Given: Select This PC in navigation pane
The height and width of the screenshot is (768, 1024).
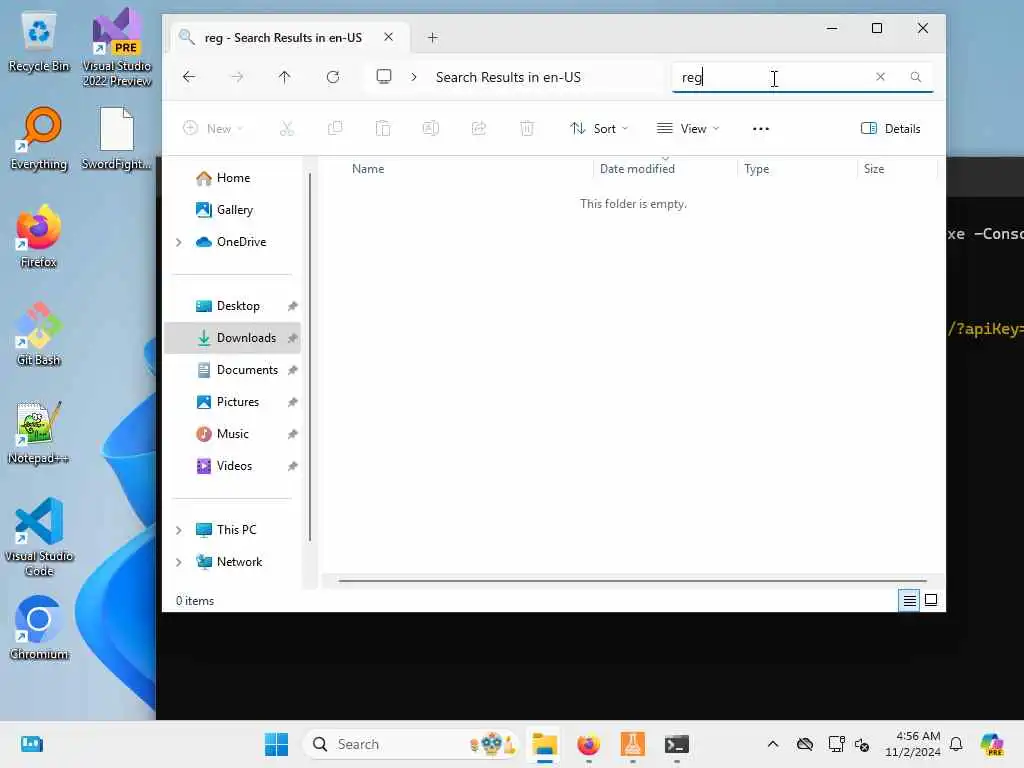Looking at the screenshot, I should [236, 530].
